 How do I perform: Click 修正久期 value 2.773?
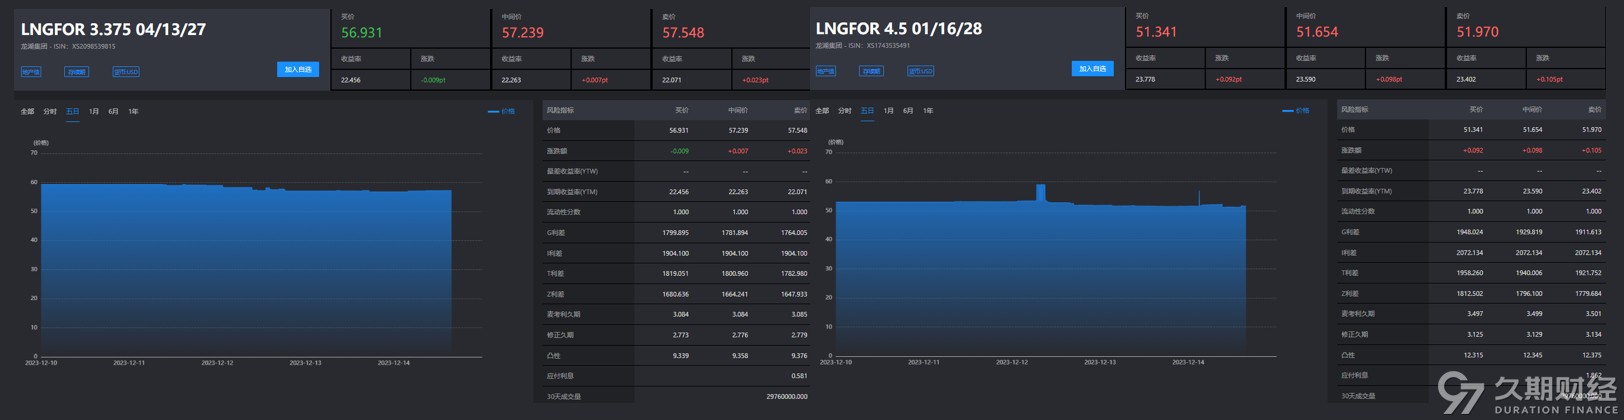681,335
